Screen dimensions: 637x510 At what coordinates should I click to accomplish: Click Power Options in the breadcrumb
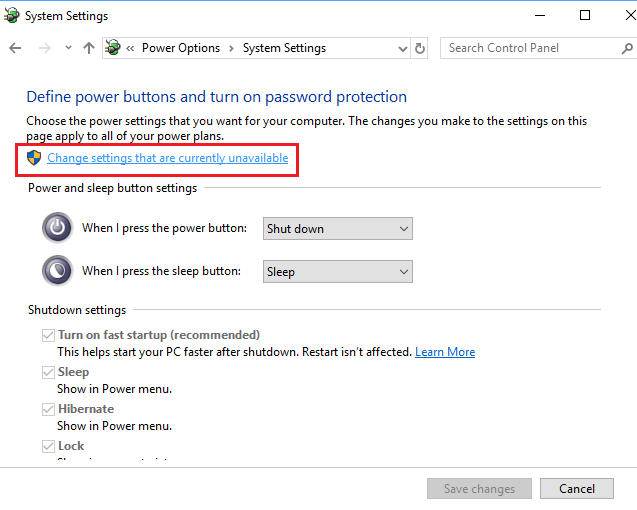(180, 48)
